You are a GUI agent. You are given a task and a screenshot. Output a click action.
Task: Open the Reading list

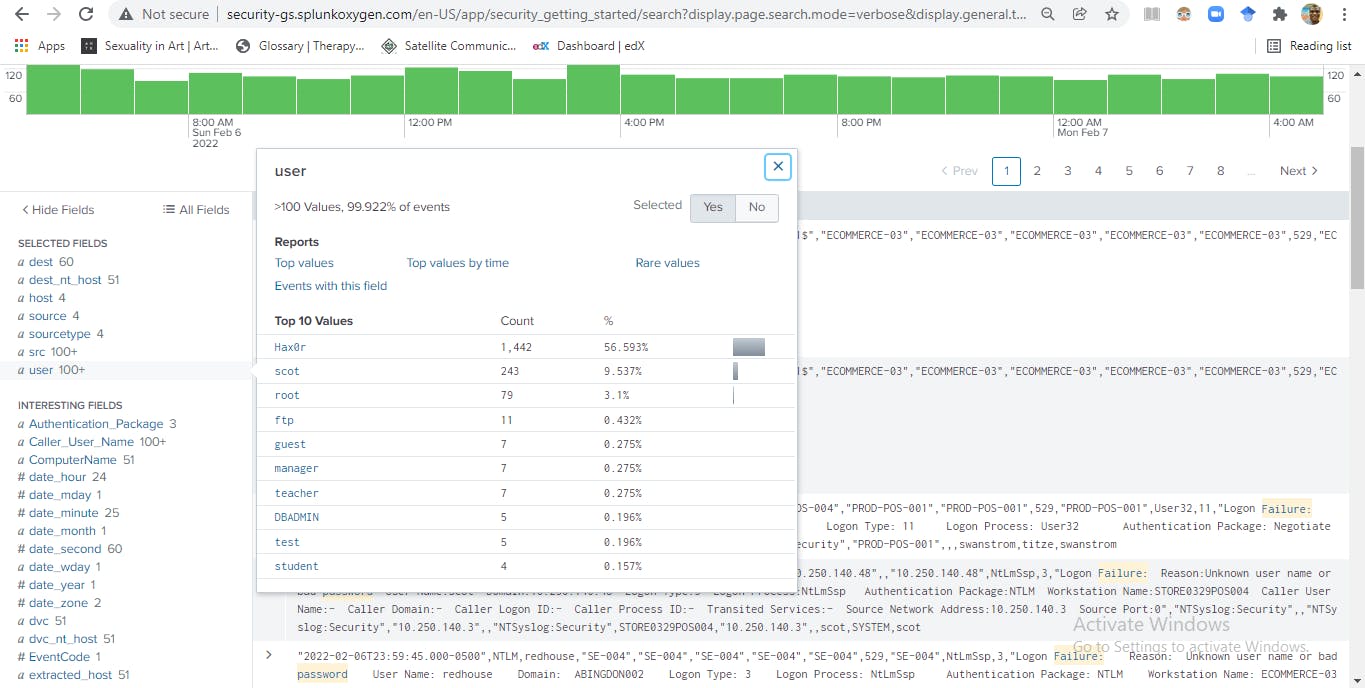coord(1309,46)
